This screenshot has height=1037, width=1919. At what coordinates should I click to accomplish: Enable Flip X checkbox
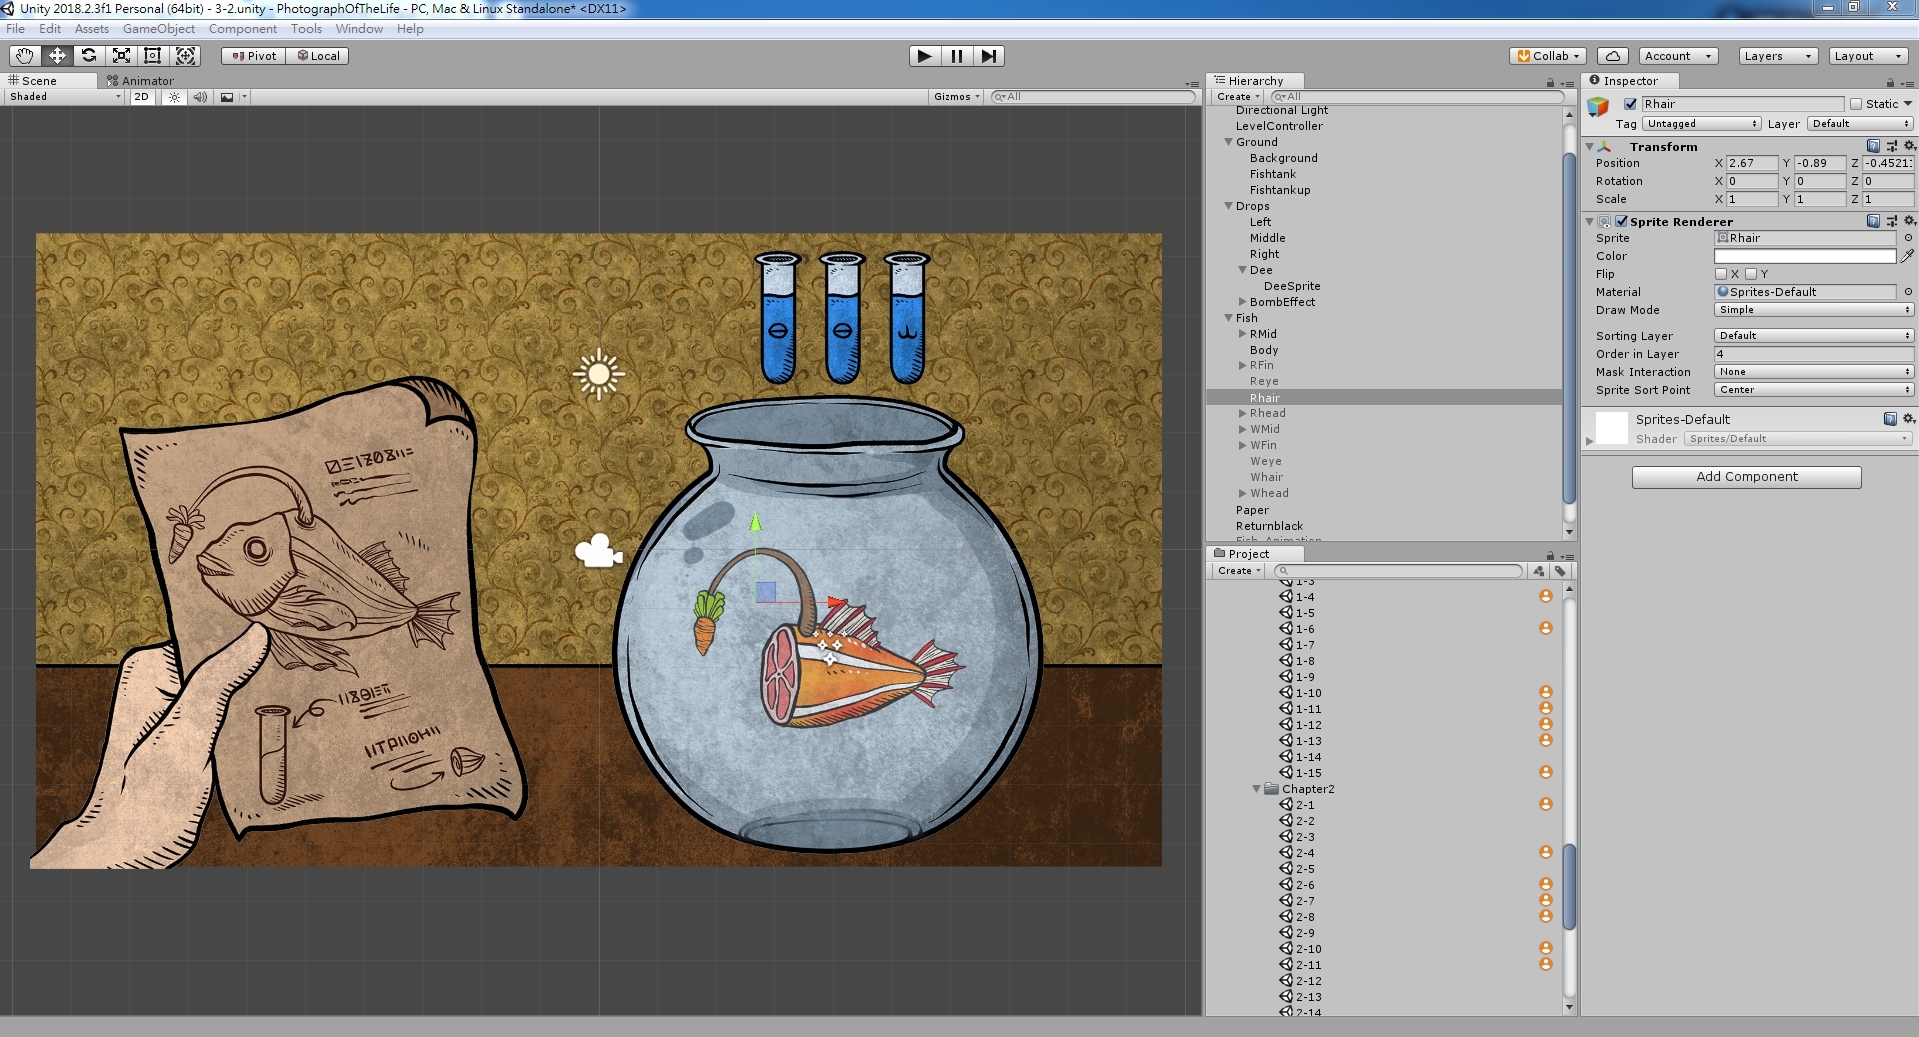1721,274
